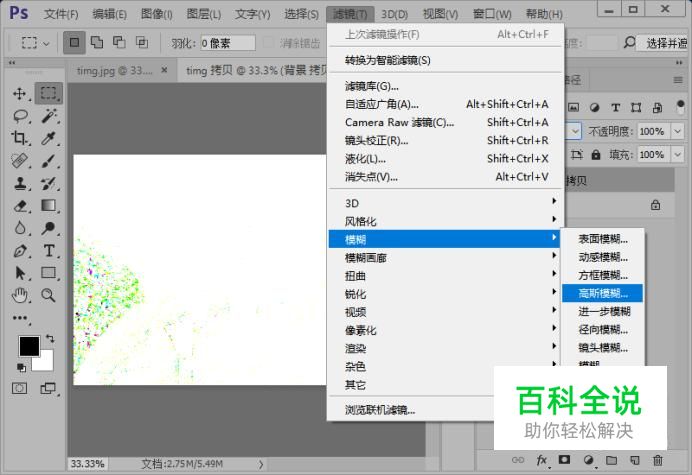
Task: Select the Rectangular Marquee tool
Action: pyautogui.click(x=49, y=93)
